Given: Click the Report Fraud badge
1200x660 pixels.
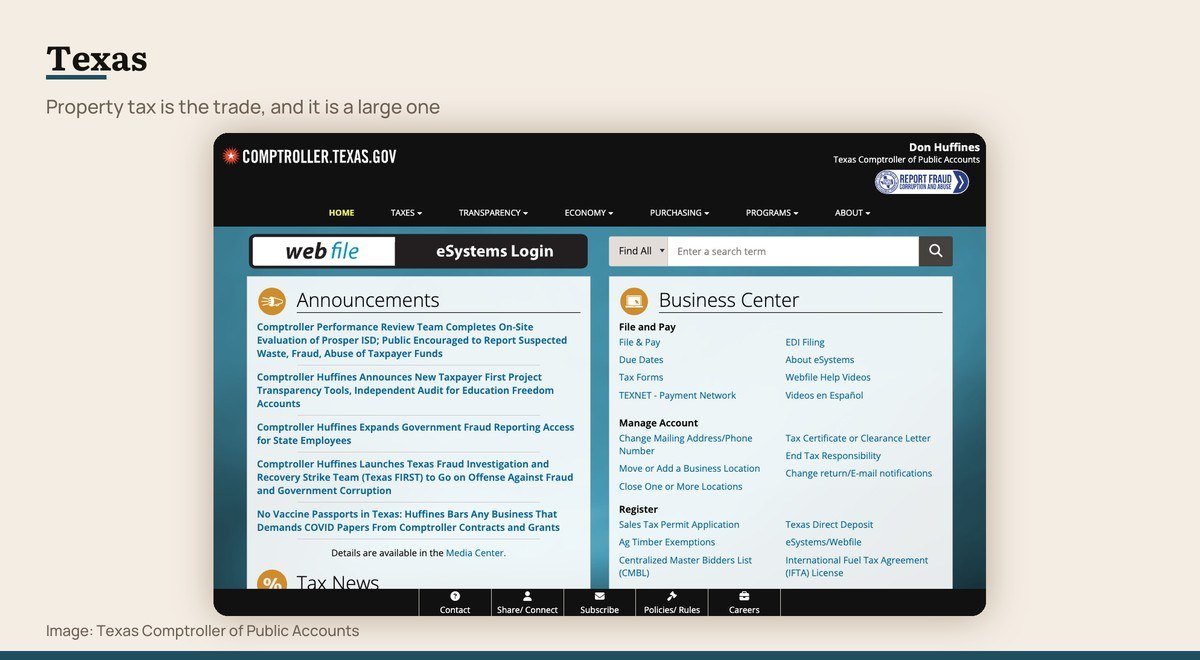Looking at the screenshot, I should (x=922, y=181).
